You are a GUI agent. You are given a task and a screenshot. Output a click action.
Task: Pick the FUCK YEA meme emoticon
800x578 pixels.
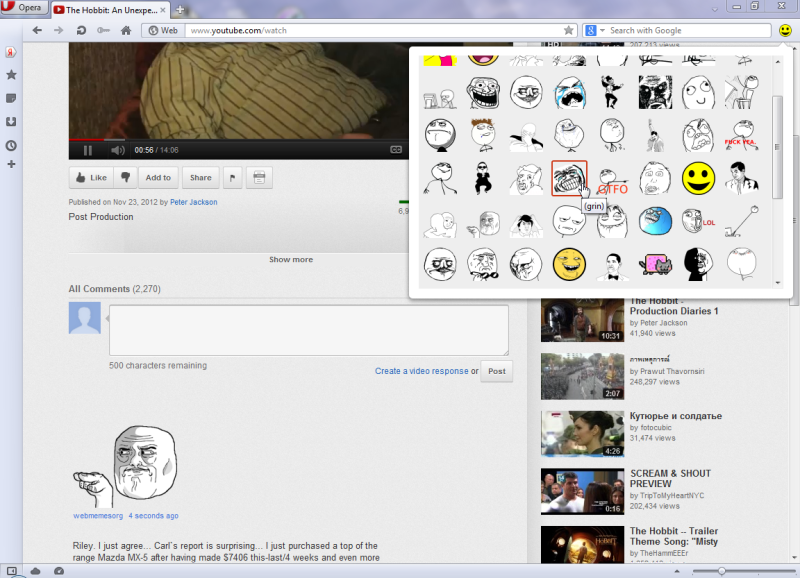741,135
